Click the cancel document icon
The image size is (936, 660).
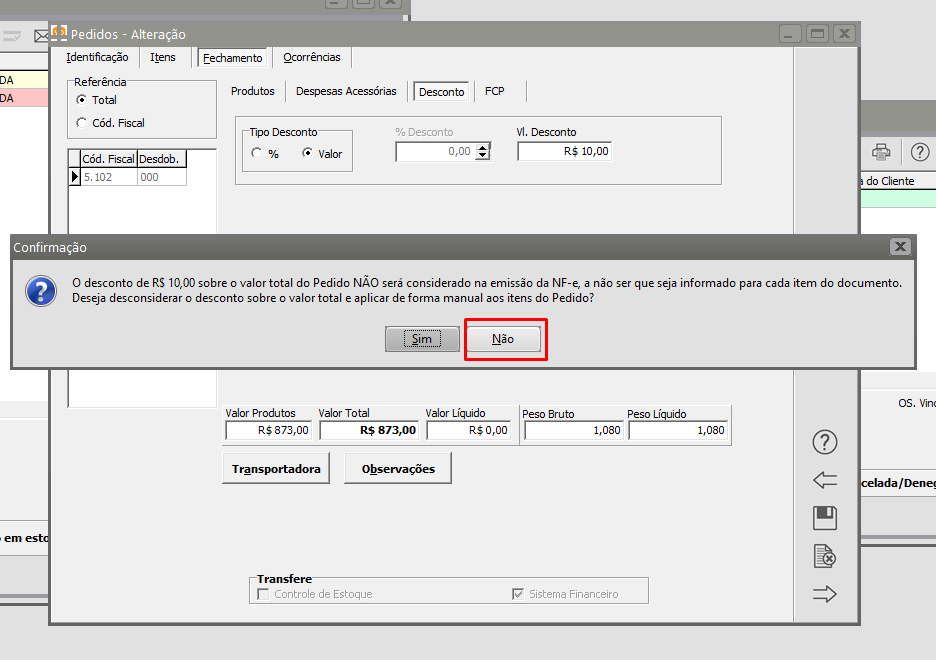tap(825, 556)
